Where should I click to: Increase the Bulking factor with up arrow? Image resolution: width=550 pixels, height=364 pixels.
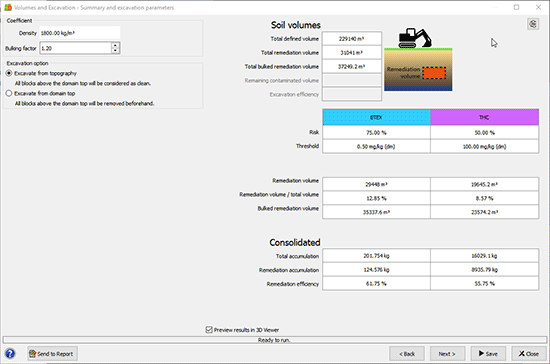pos(115,45)
